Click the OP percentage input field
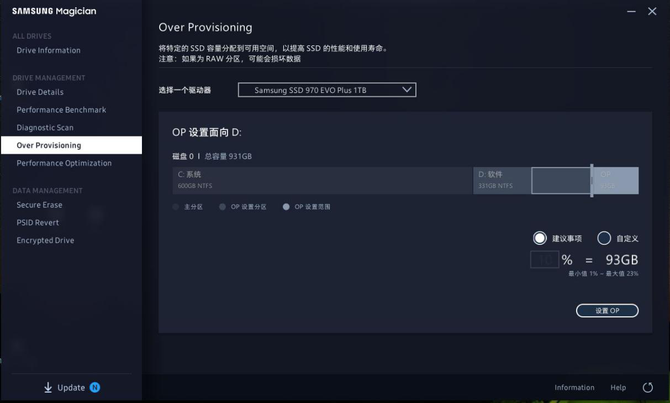Image resolution: width=670 pixels, height=403 pixels. [x=544, y=260]
